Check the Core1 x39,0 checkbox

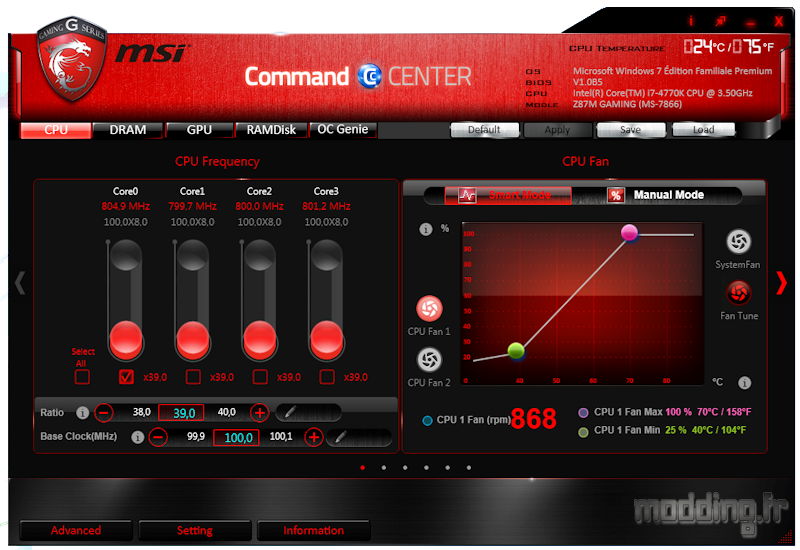pyautogui.click(x=193, y=377)
